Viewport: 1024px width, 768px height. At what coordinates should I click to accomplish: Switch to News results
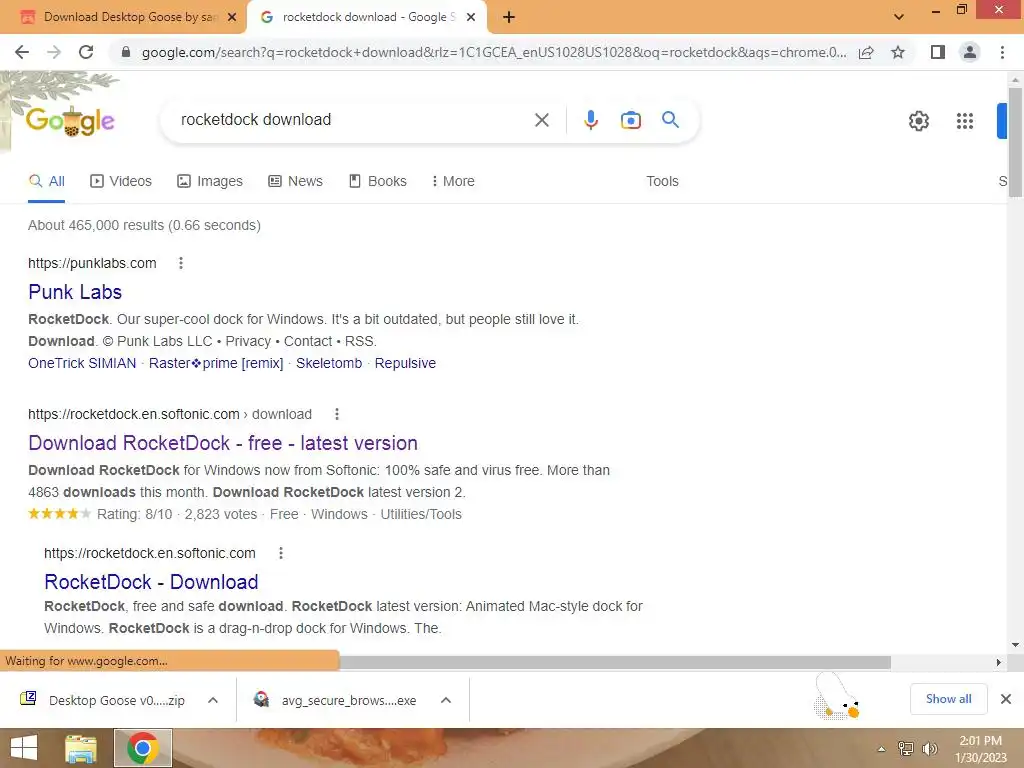(295, 181)
